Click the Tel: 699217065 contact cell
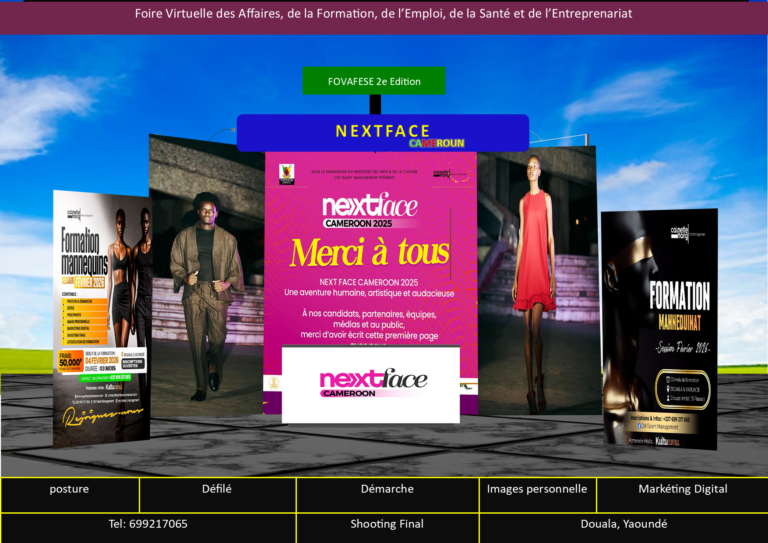The height and width of the screenshot is (543, 768). [148, 528]
